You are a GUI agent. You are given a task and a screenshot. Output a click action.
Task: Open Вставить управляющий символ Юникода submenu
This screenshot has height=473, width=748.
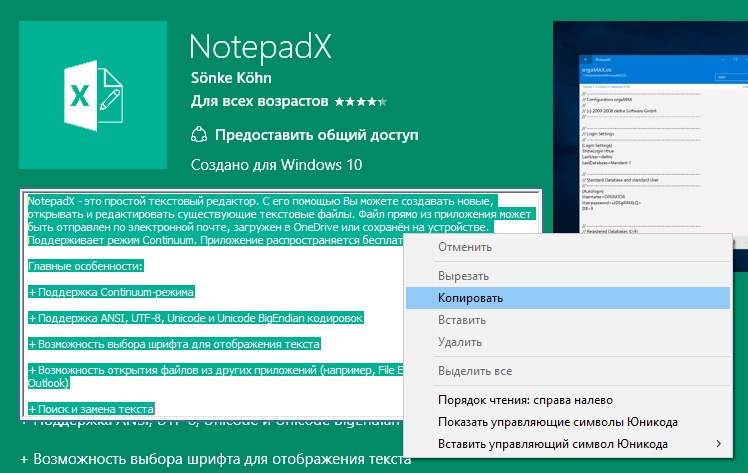pyautogui.click(x=568, y=444)
